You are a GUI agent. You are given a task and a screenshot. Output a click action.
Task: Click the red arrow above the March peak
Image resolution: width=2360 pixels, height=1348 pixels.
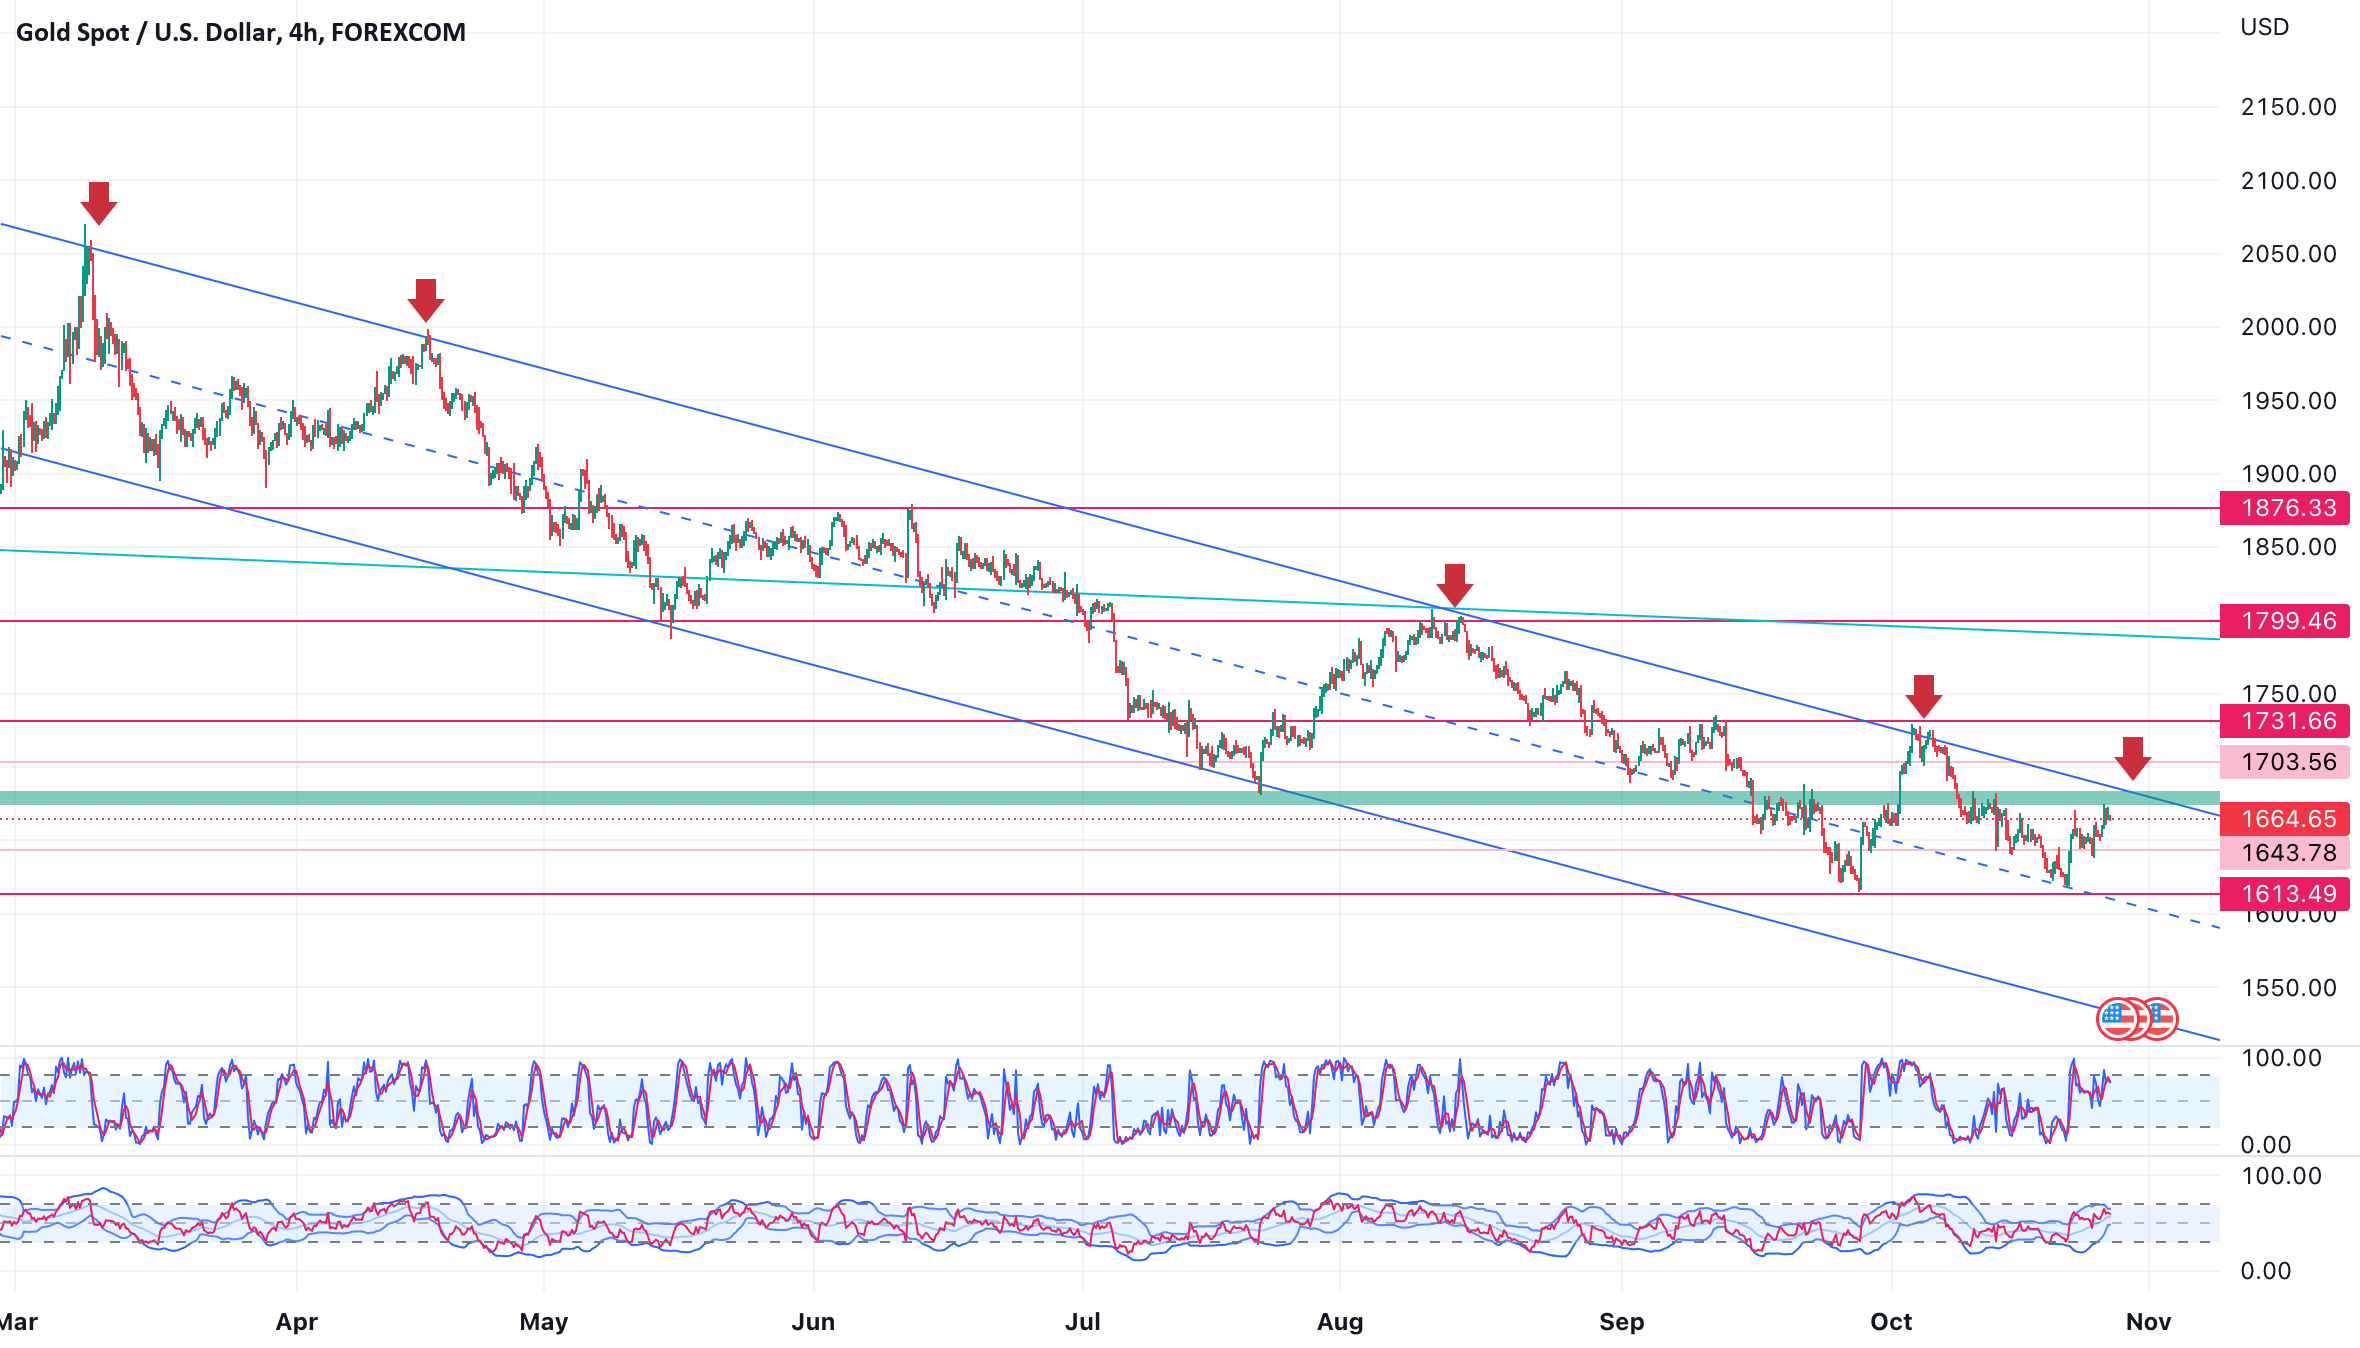(x=98, y=203)
